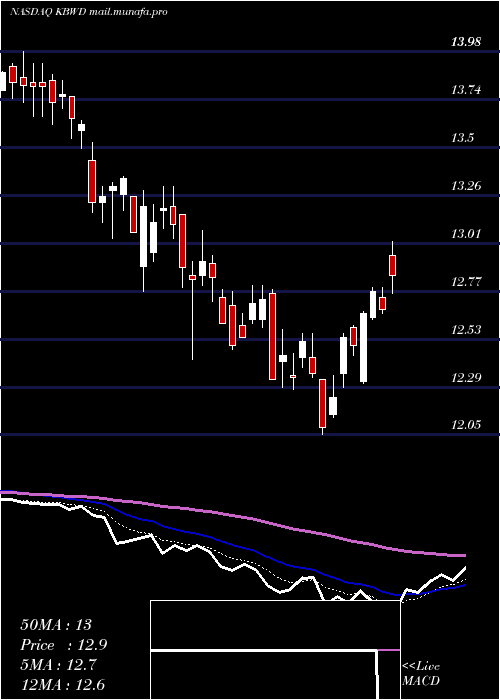Select the 13.98 price axis label
The height and width of the screenshot is (700, 500).
(466, 42)
